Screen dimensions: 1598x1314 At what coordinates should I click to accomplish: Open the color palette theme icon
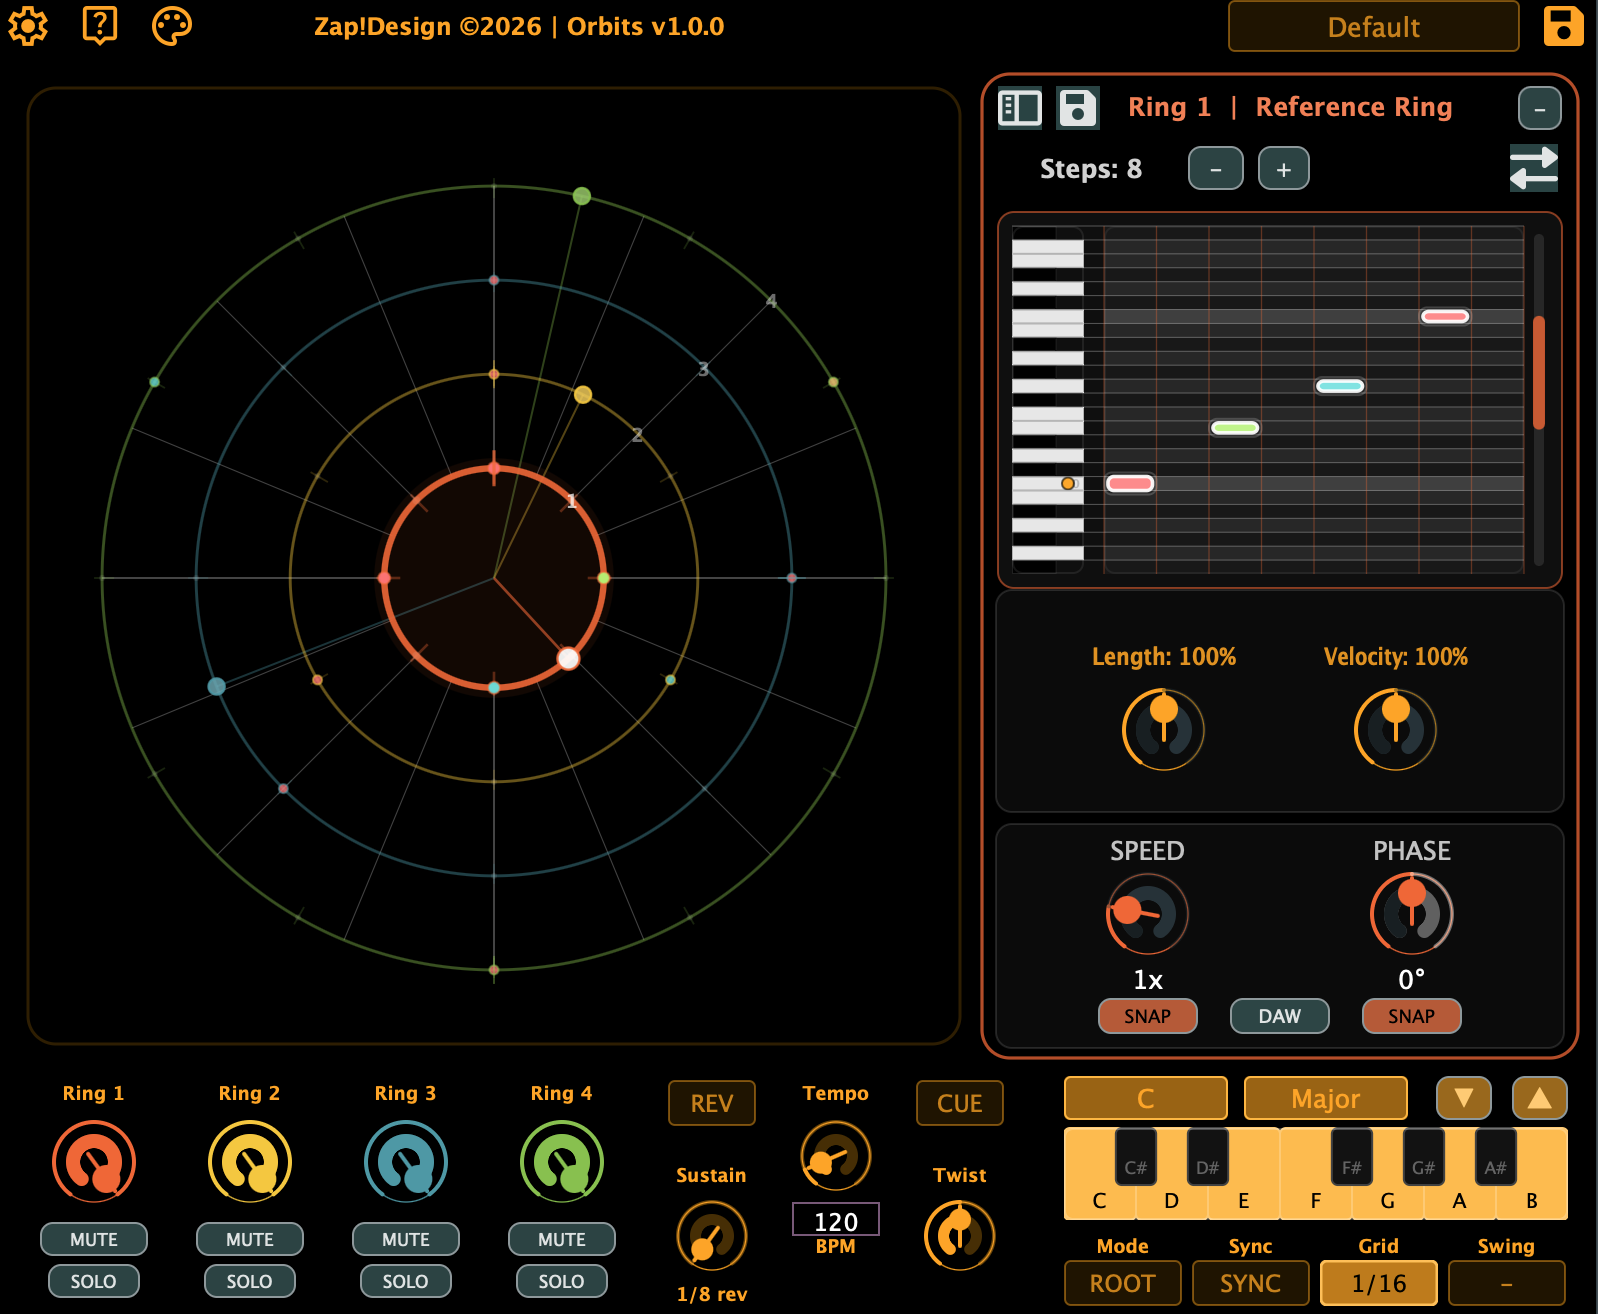click(x=171, y=26)
